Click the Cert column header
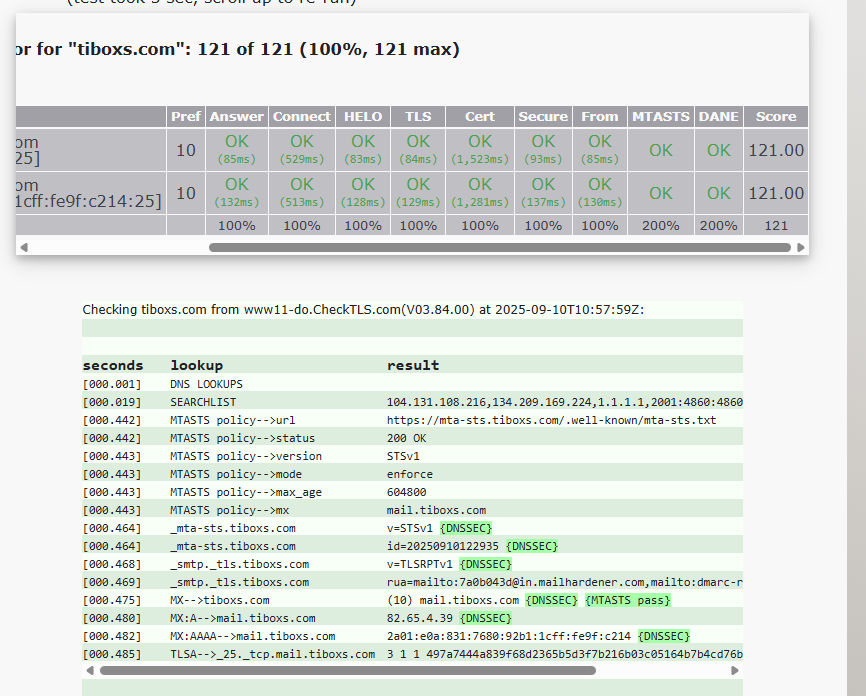This screenshot has height=696, width=866. 480,117
